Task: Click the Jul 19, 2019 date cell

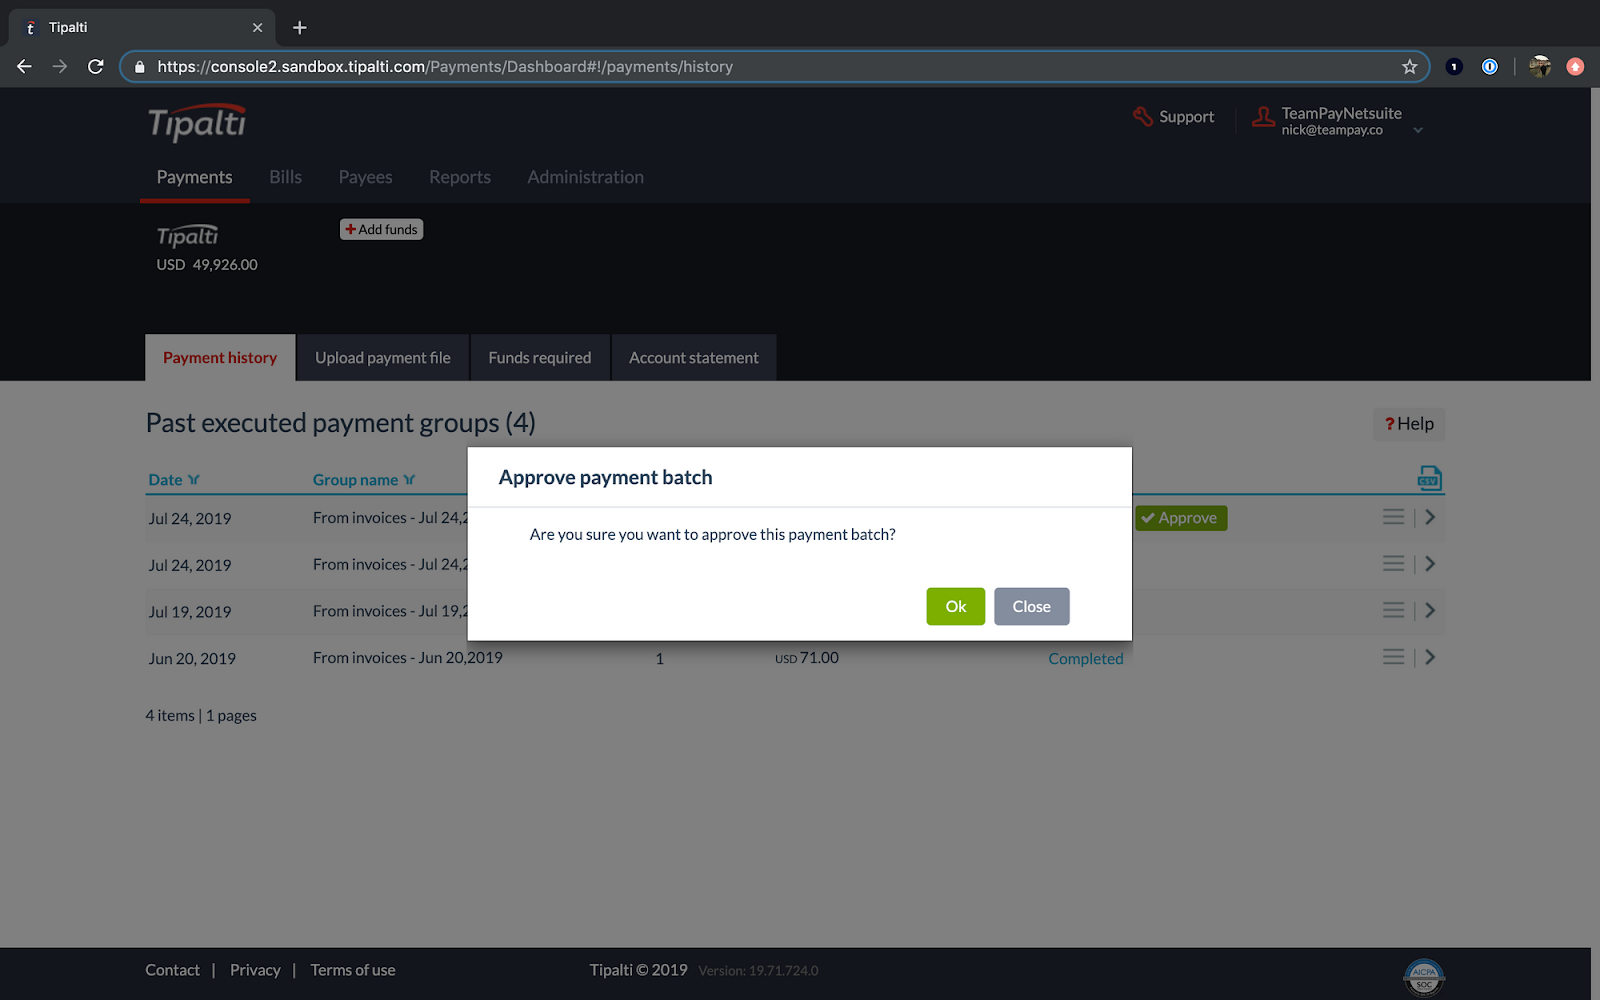Action: pyautogui.click(x=190, y=612)
